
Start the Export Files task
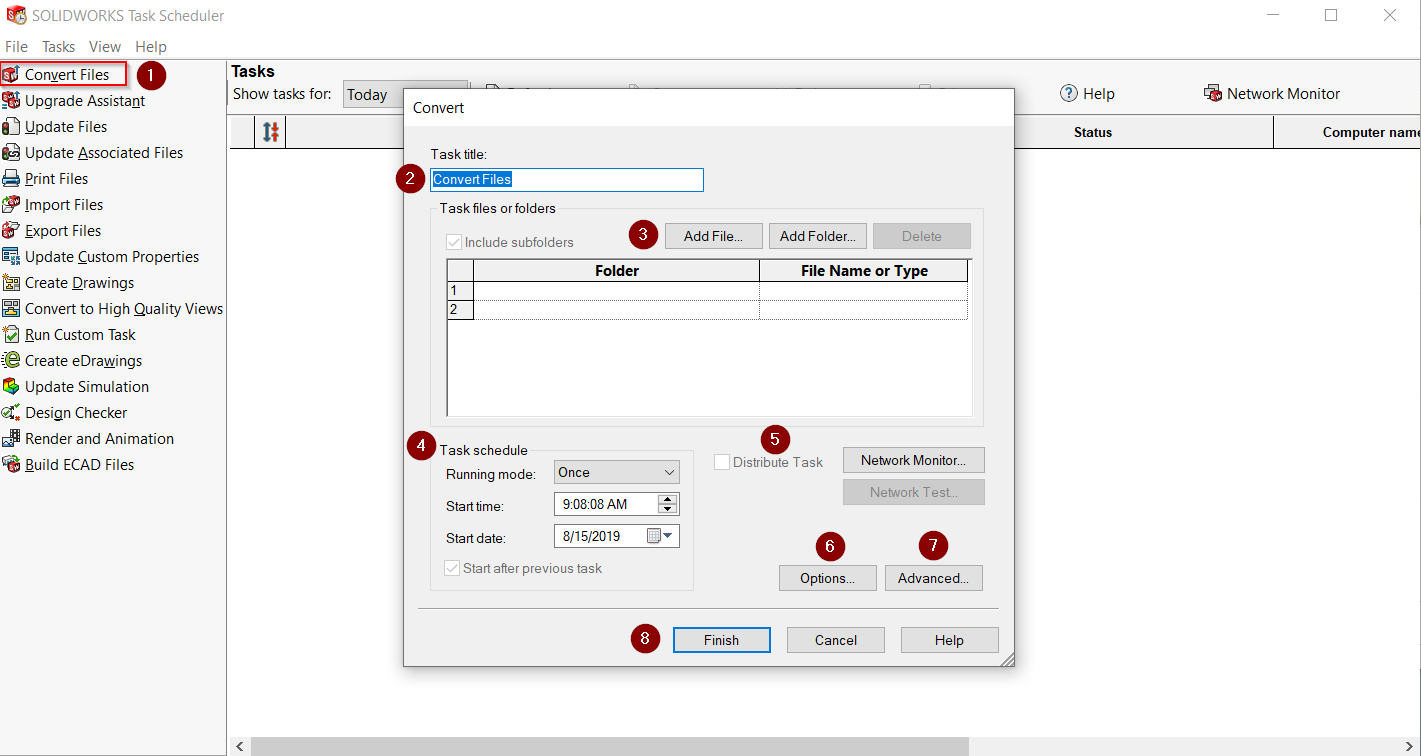51,230
